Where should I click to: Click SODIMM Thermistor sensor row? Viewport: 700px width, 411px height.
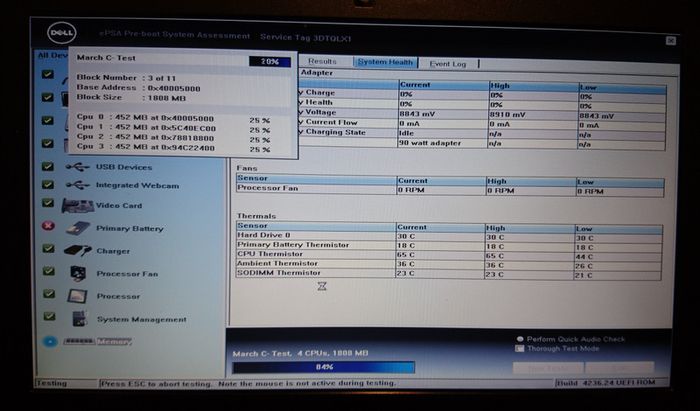click(x=449, y=274)
